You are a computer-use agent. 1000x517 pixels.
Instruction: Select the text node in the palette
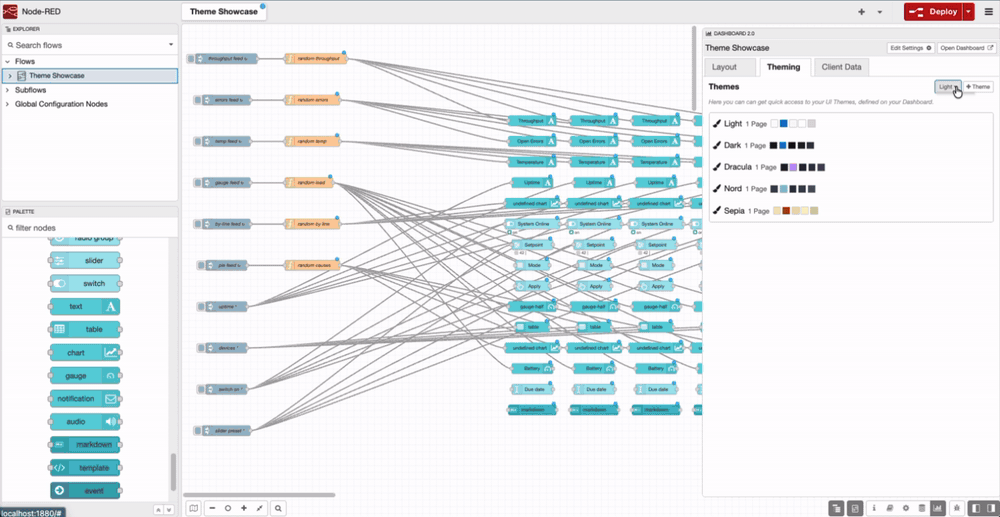point(85,307)
